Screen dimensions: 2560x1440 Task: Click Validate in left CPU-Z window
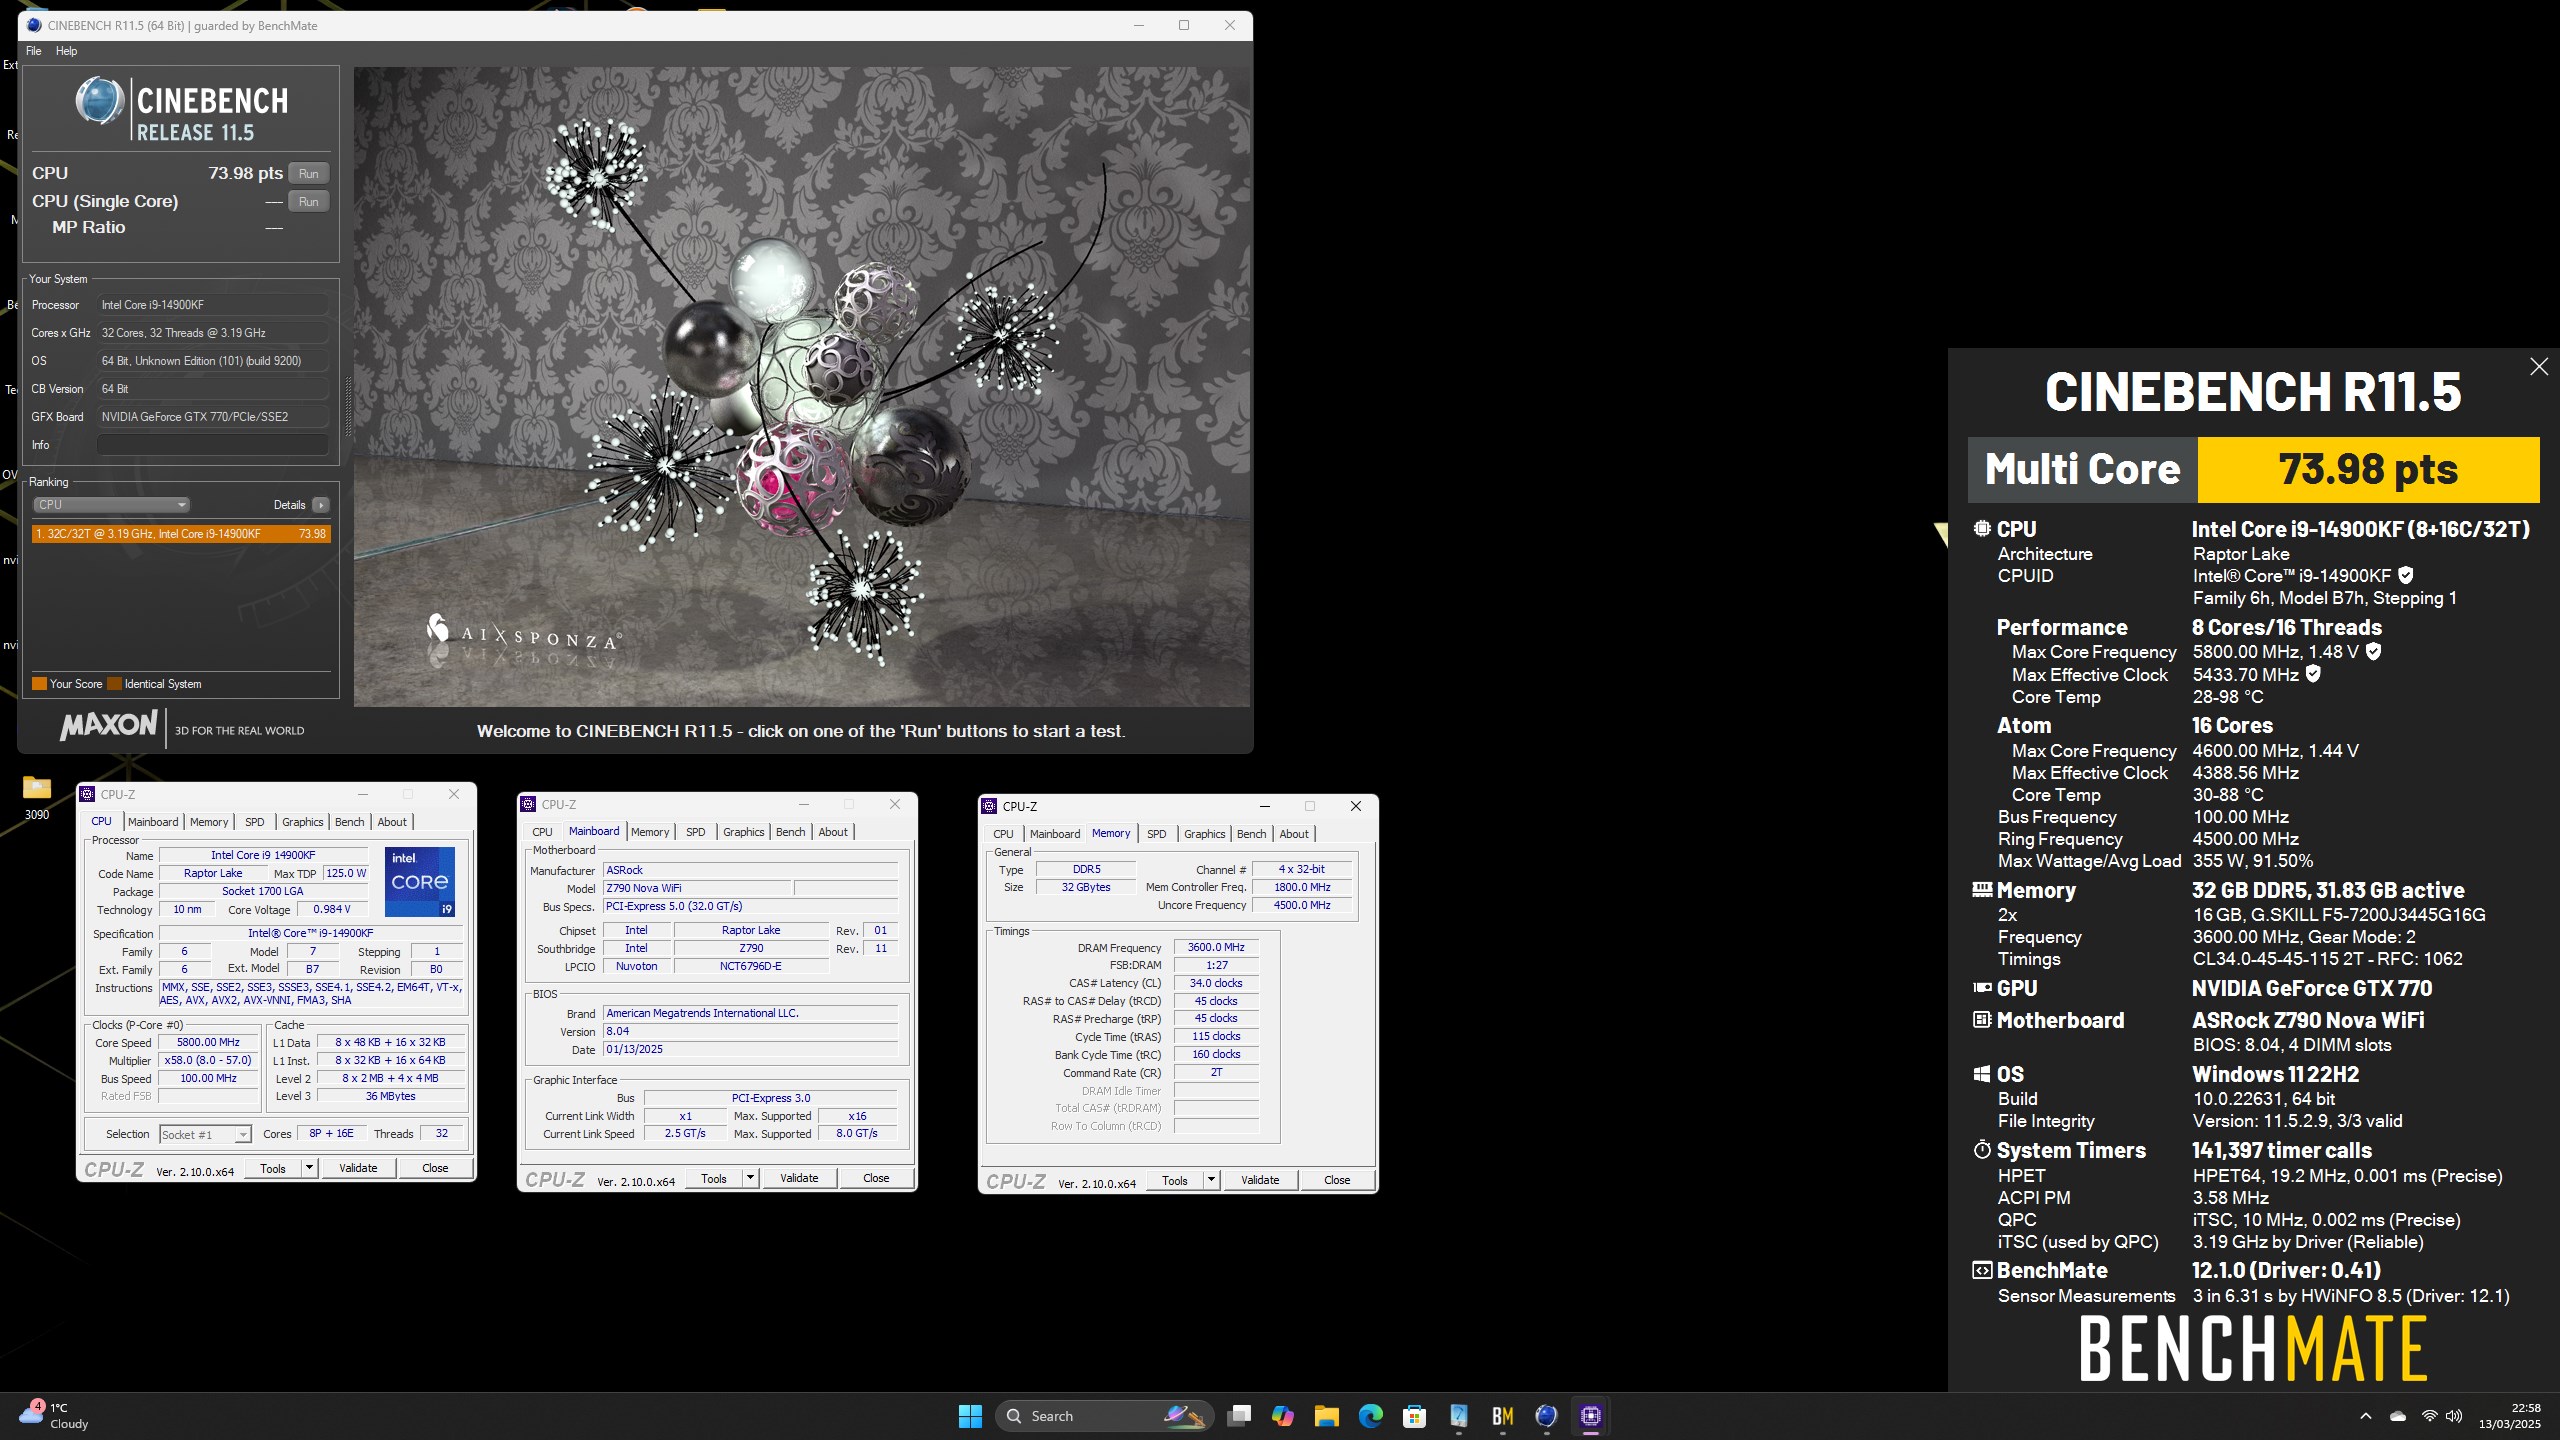tap(358, 1168)
